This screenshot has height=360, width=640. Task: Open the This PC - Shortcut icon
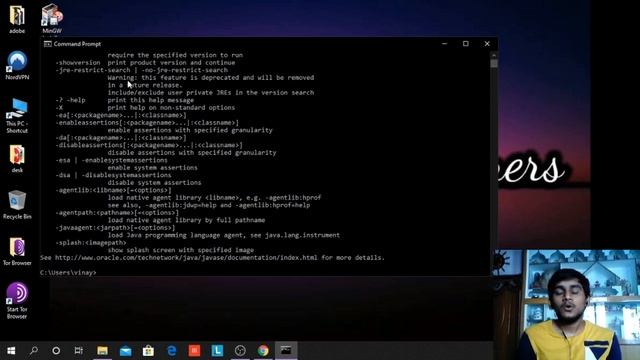tap(17, 116)
